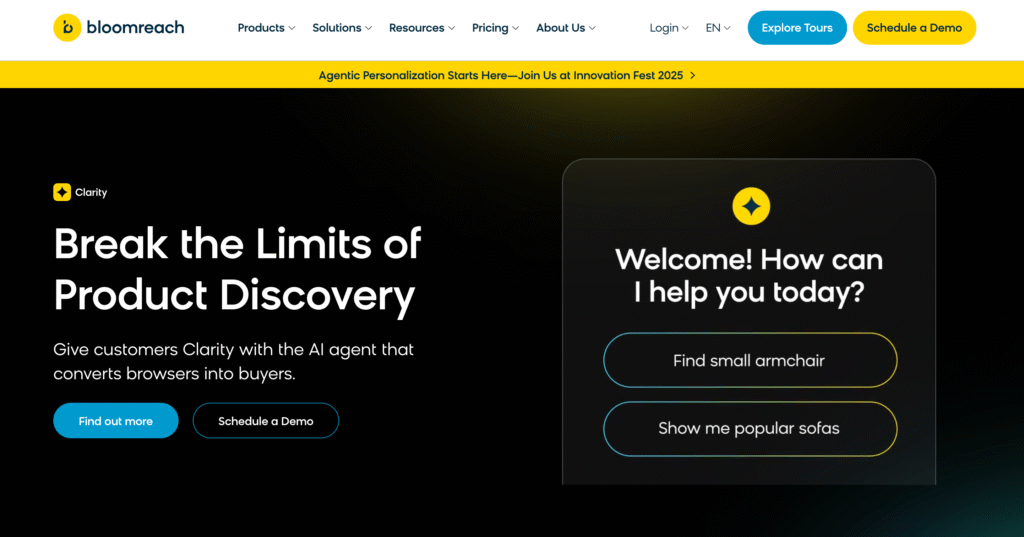Image resolution: width=1024 pixels, height=537 pixels.
Task: Click the chevron next to About Us
Action: coord(592,29)
